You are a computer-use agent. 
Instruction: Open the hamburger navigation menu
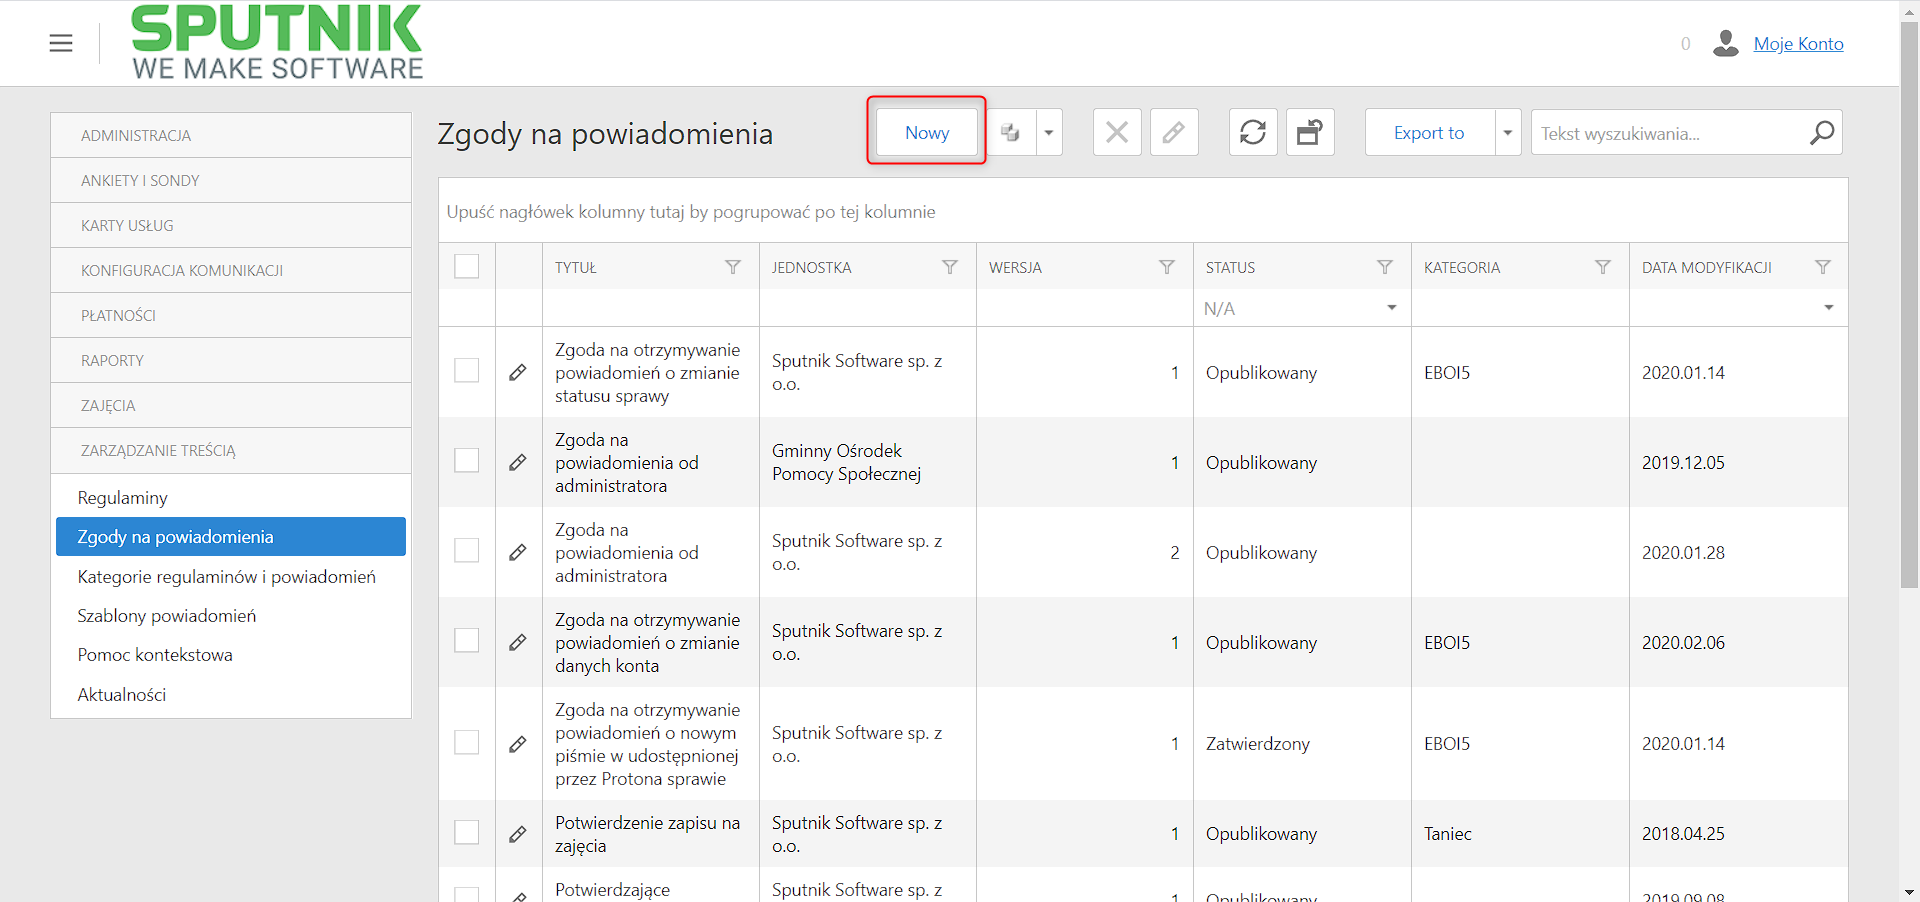(61, 43)
